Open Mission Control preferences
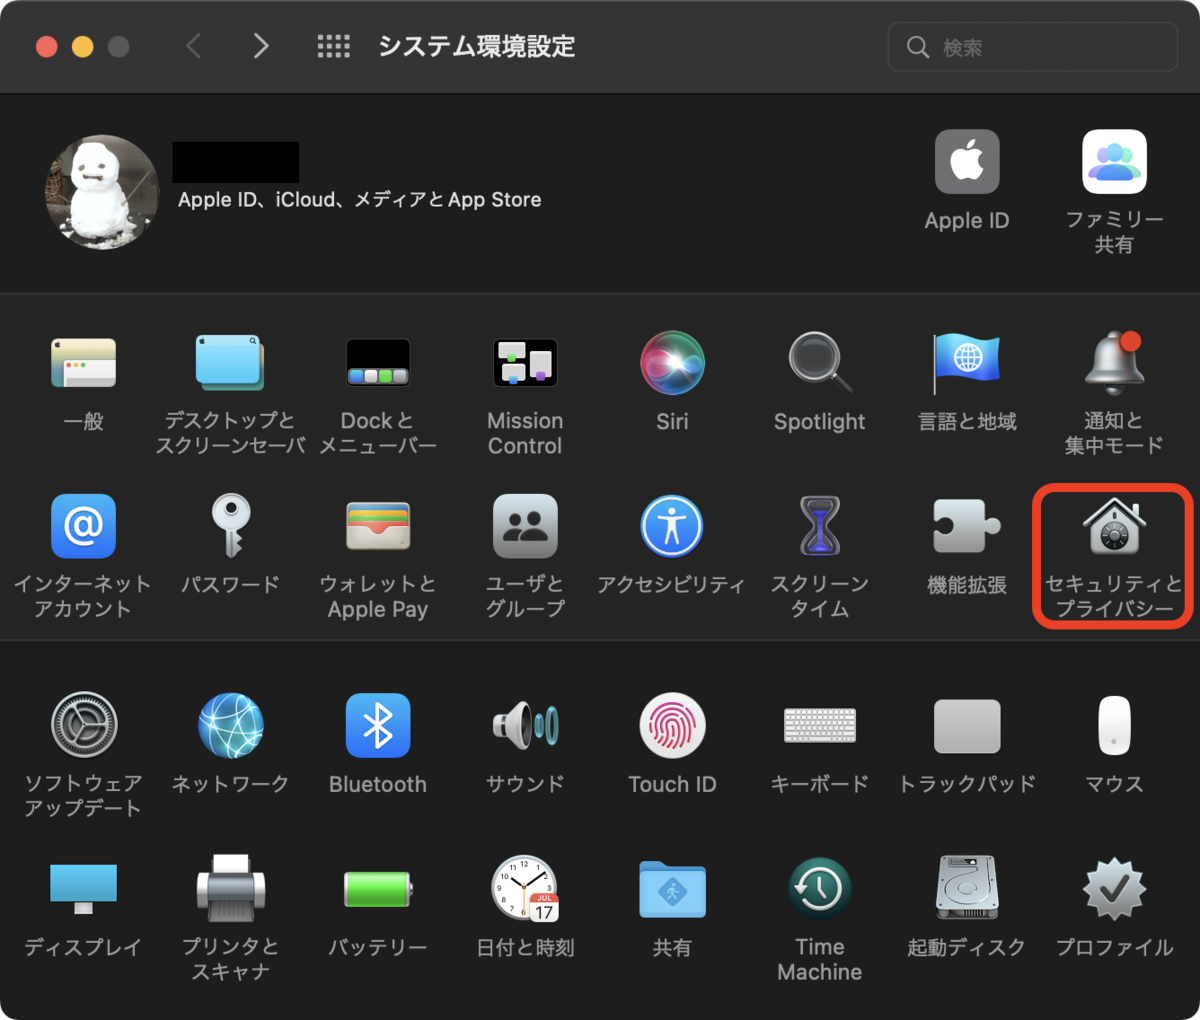 click(525, 362)
